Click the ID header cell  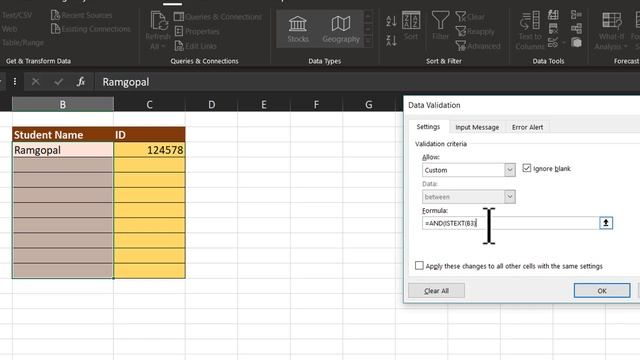pyautogui.click(x=149, y=135)
